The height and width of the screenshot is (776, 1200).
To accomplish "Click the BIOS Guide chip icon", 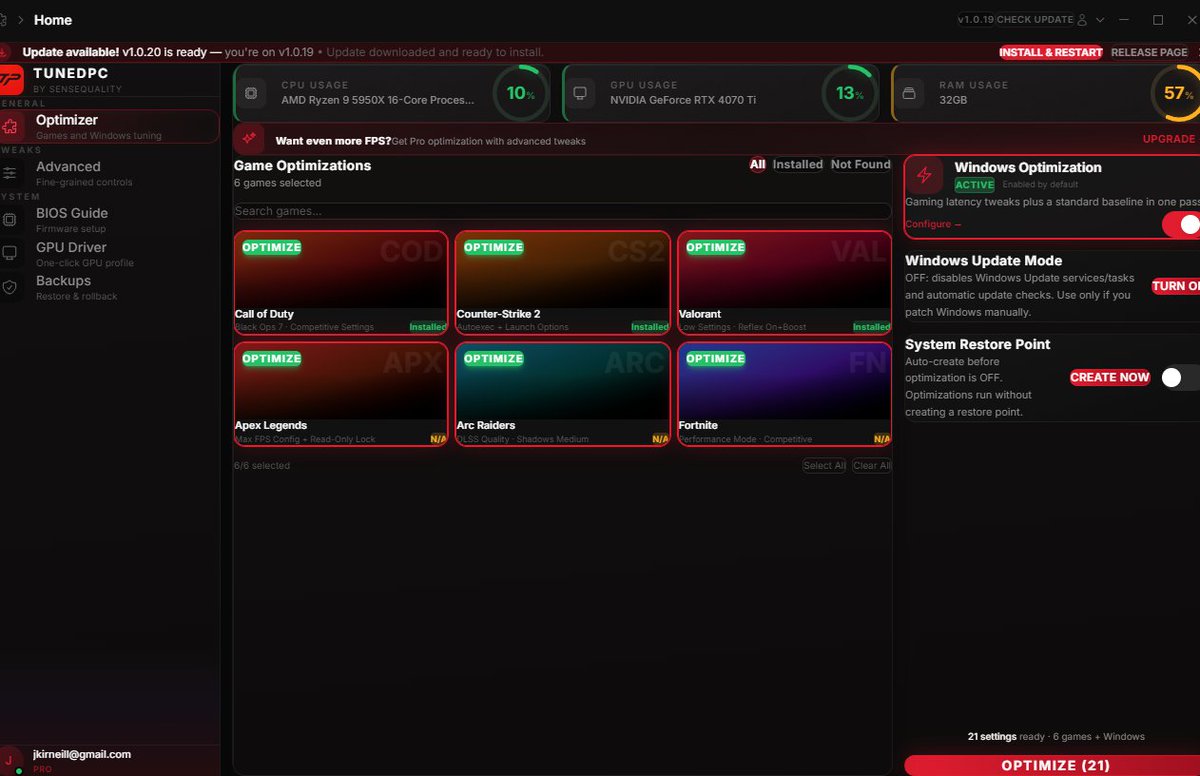I will click(x=10, y=219).
